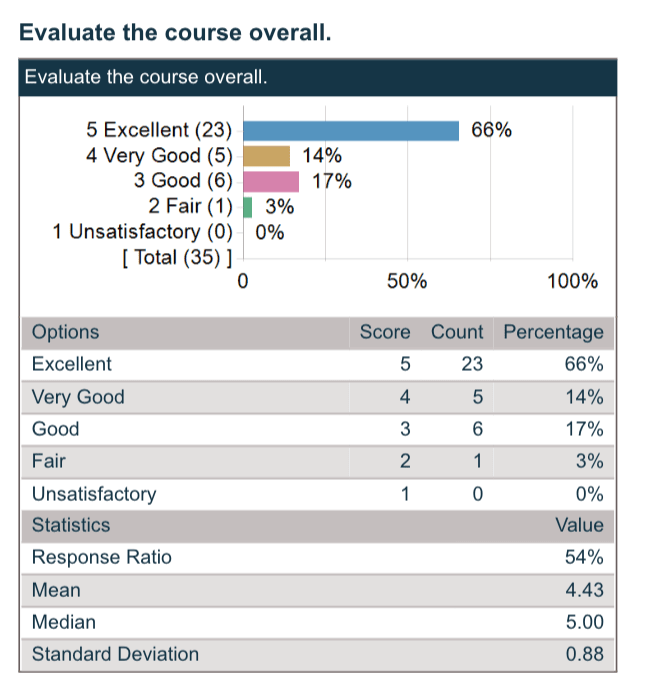Click the Count column header
The image size is (660, 698).
[x=457, y=332]
